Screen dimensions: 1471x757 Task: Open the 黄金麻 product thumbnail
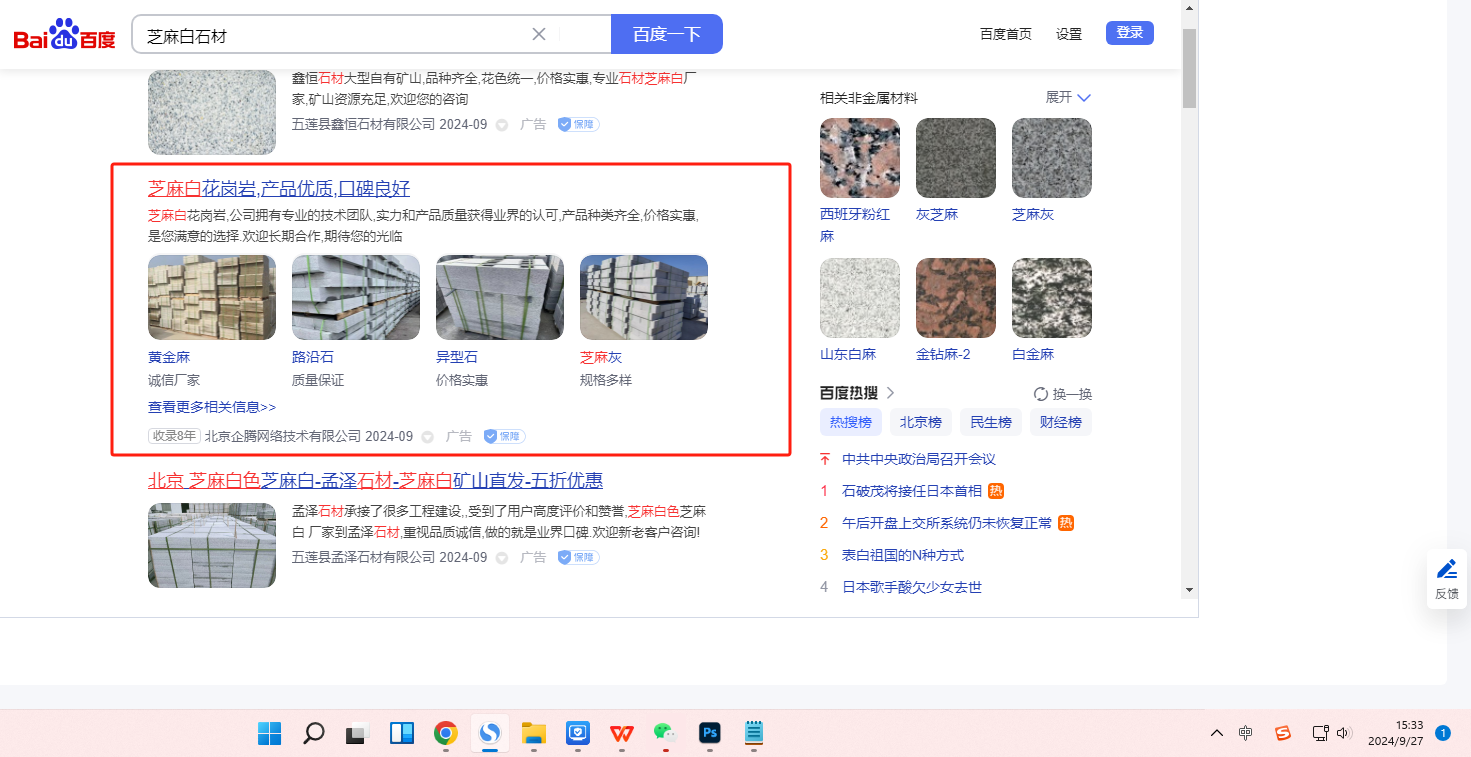[212, 297]
